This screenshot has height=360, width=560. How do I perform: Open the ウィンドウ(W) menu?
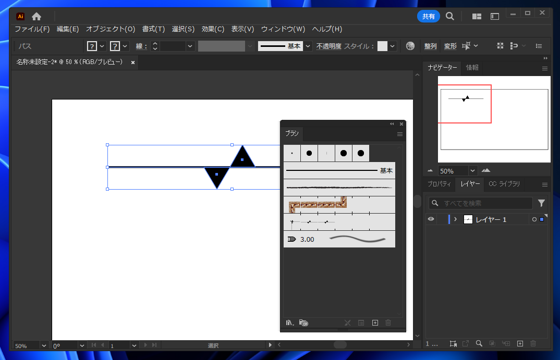(x=283, y=29)
